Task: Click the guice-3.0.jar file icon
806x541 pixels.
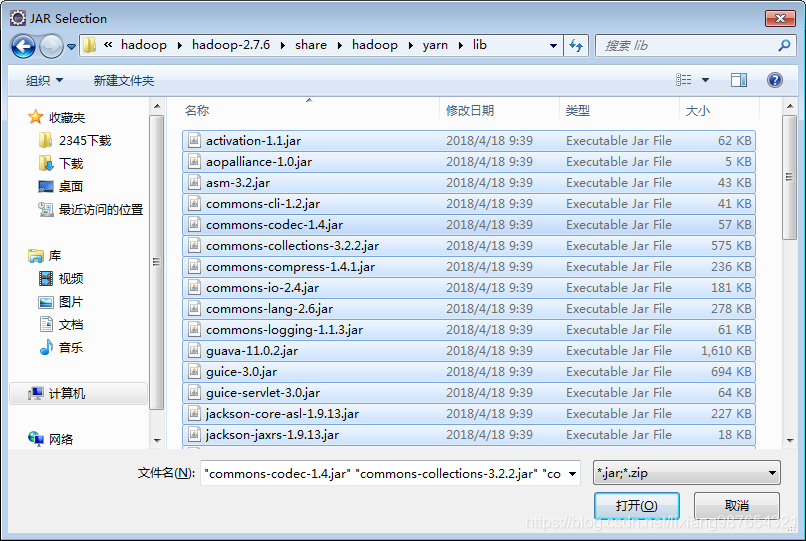Action: (194, 371)
